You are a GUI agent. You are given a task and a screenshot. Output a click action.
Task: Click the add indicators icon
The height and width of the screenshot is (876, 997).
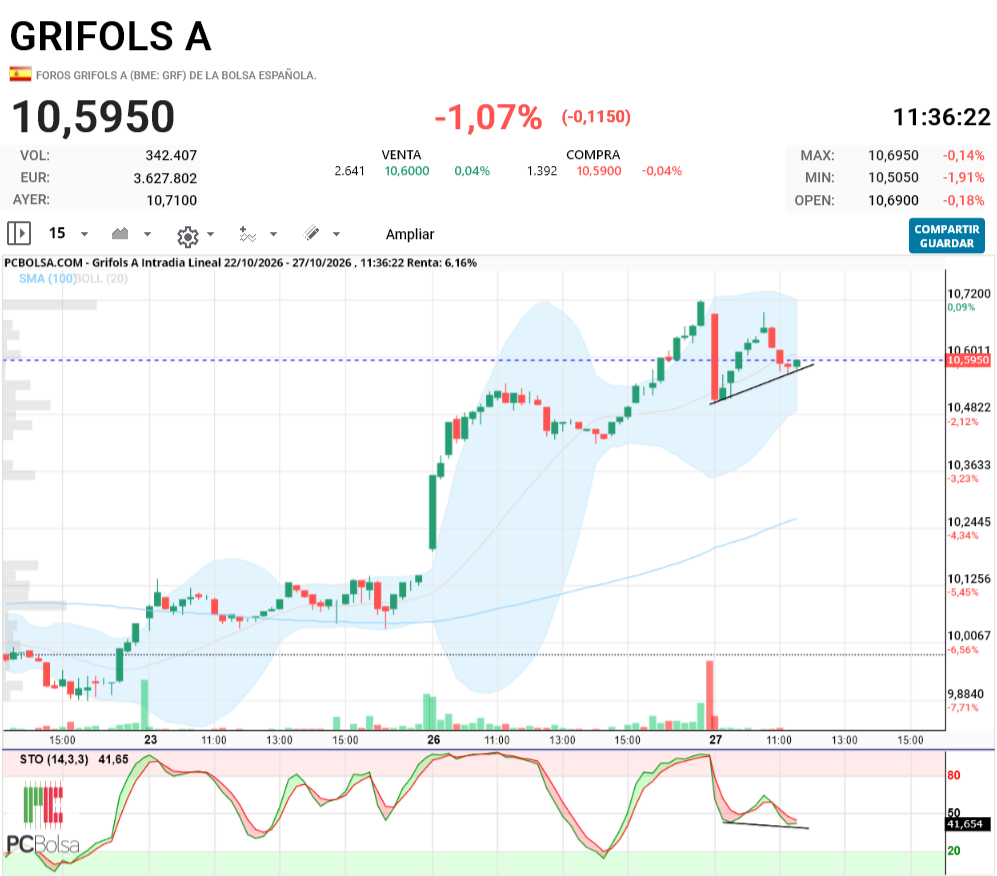click(247, 234)
